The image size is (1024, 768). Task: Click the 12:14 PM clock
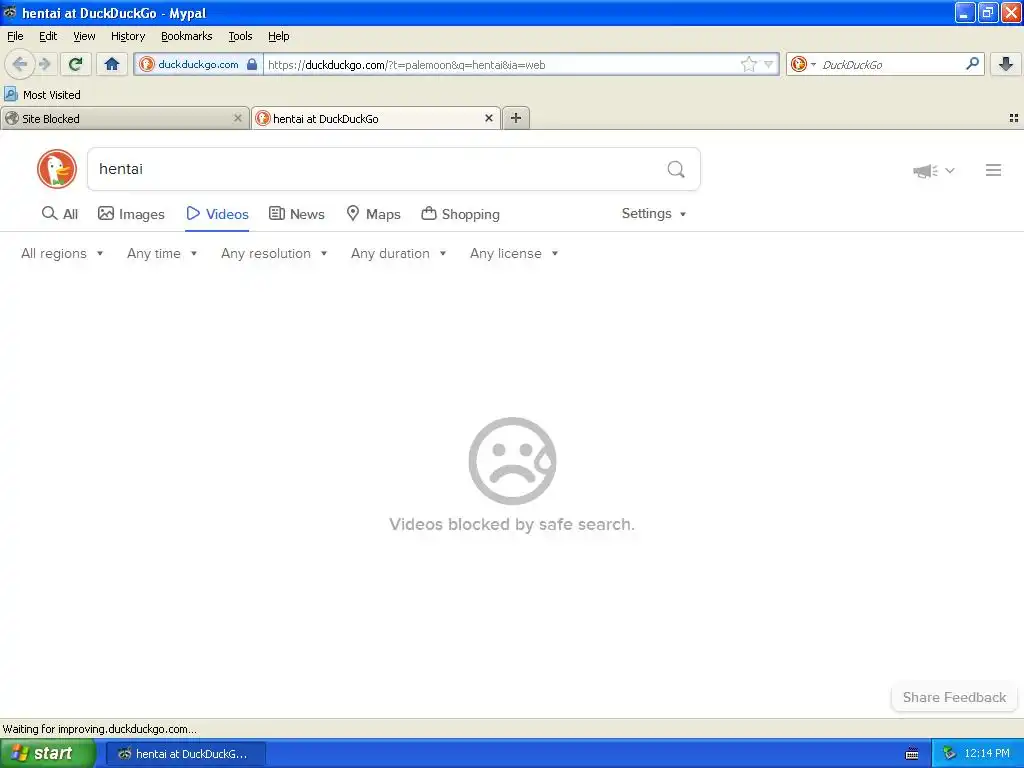(x=987, y=754)
